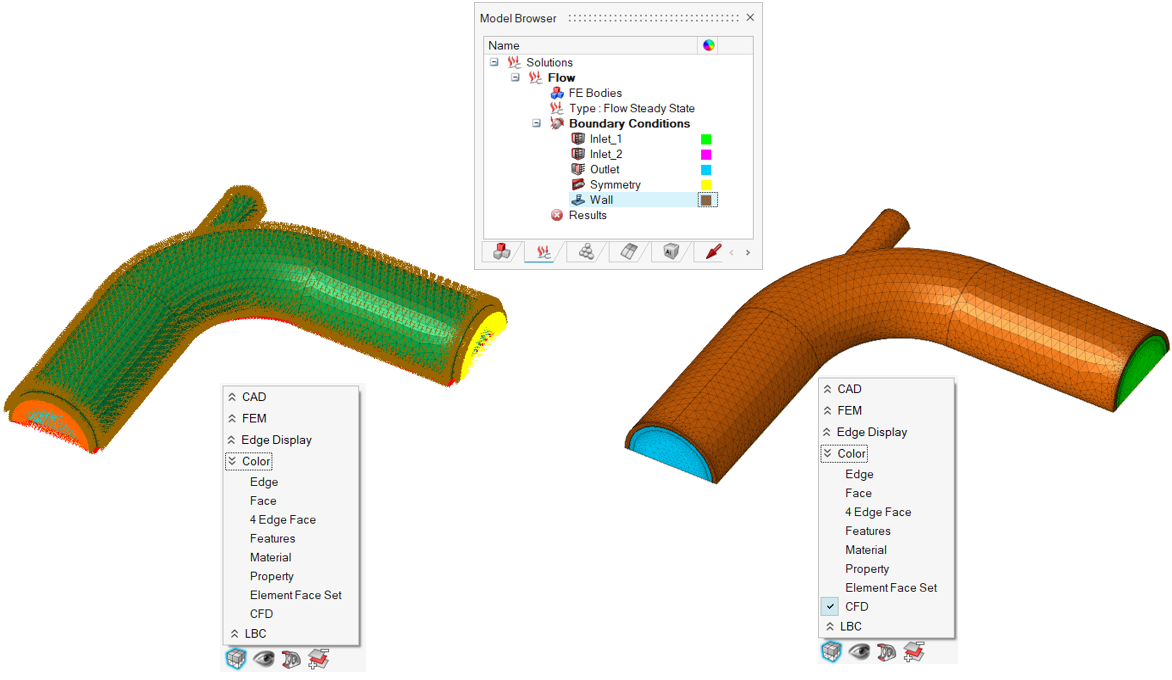Click the Flow solution icon

click(x=535, y=78)
